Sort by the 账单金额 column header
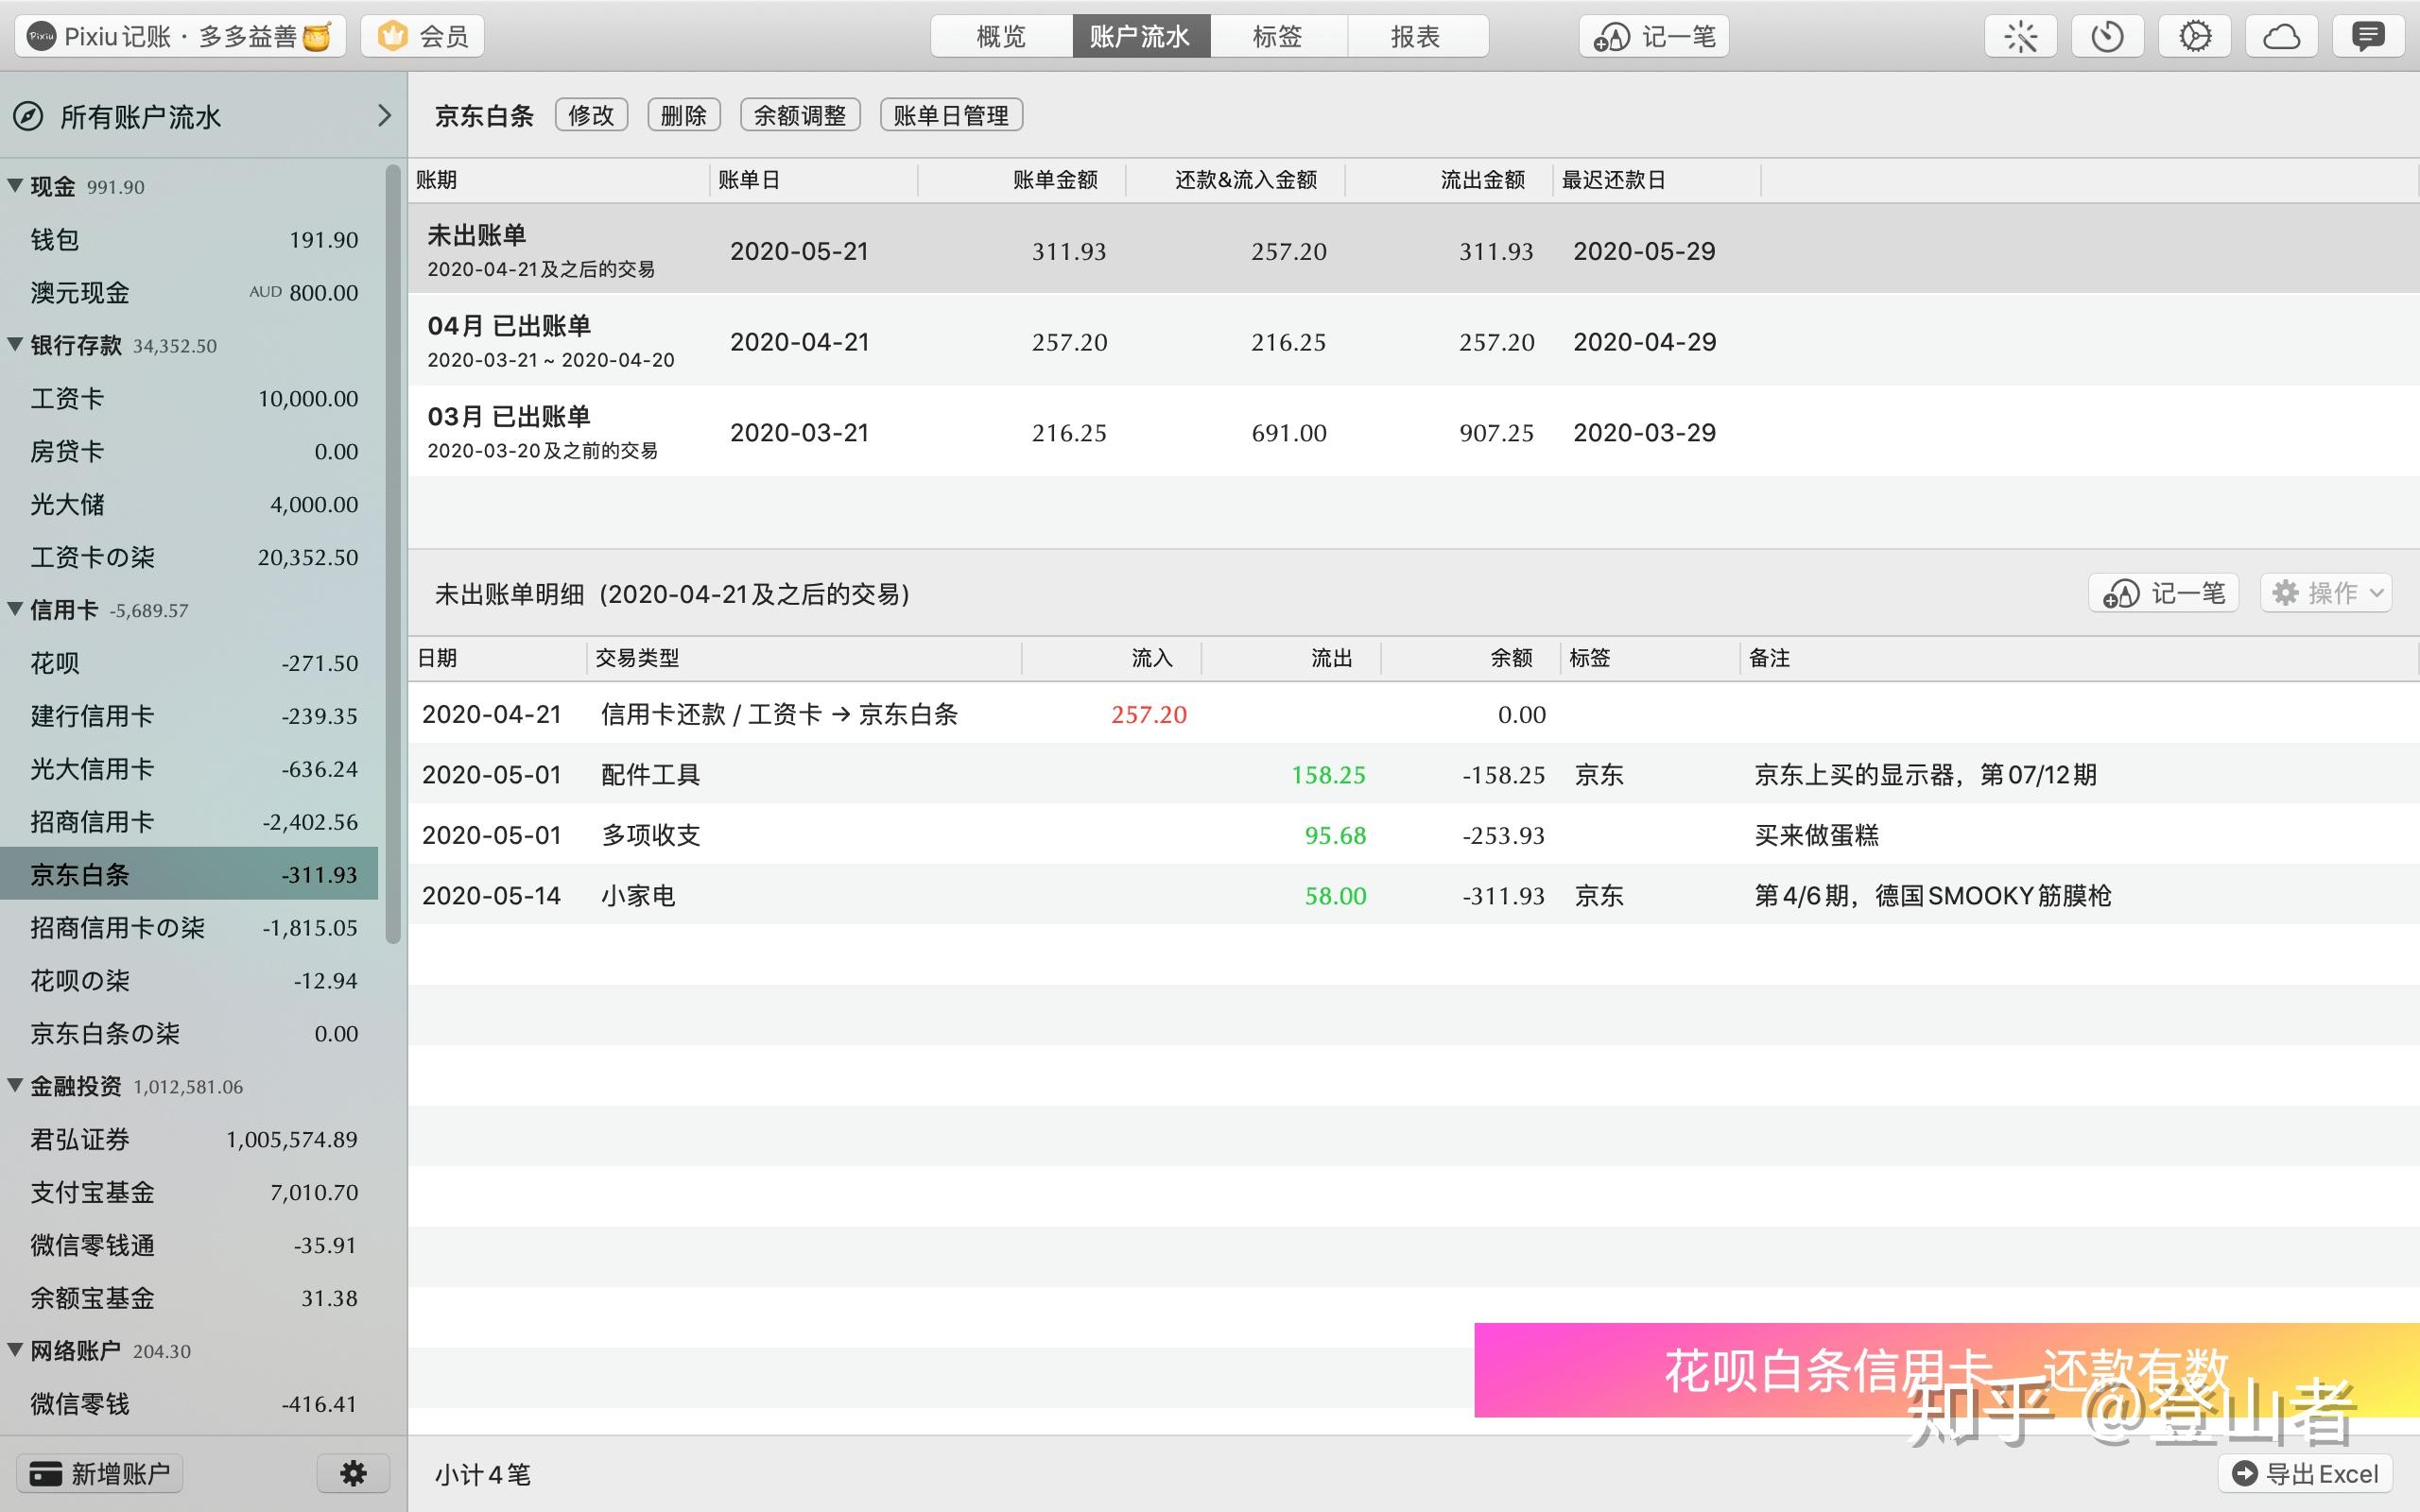 [1021, 180]
